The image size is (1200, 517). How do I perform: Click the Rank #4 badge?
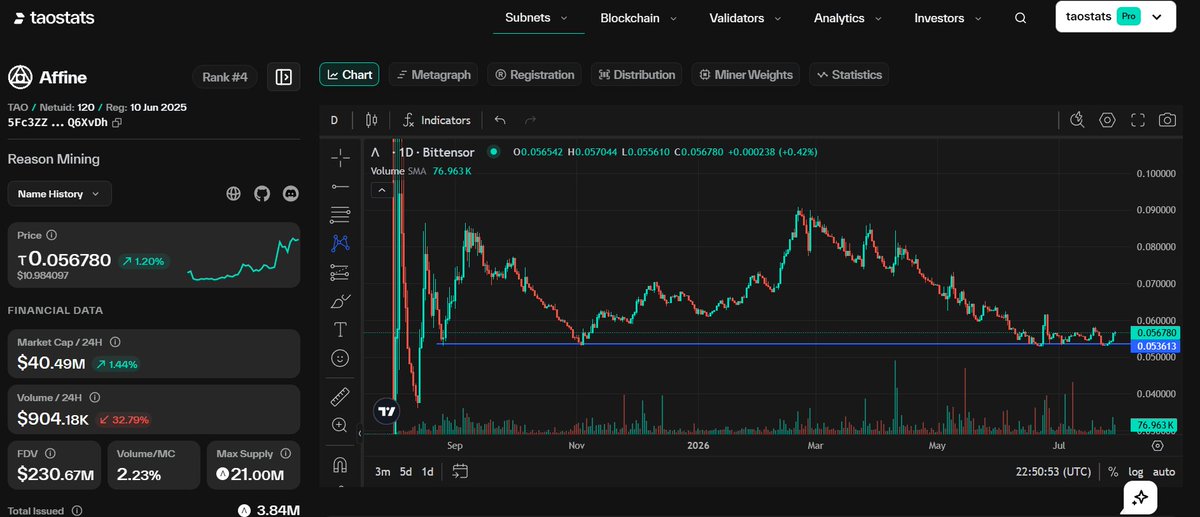[x=226, y=77]
